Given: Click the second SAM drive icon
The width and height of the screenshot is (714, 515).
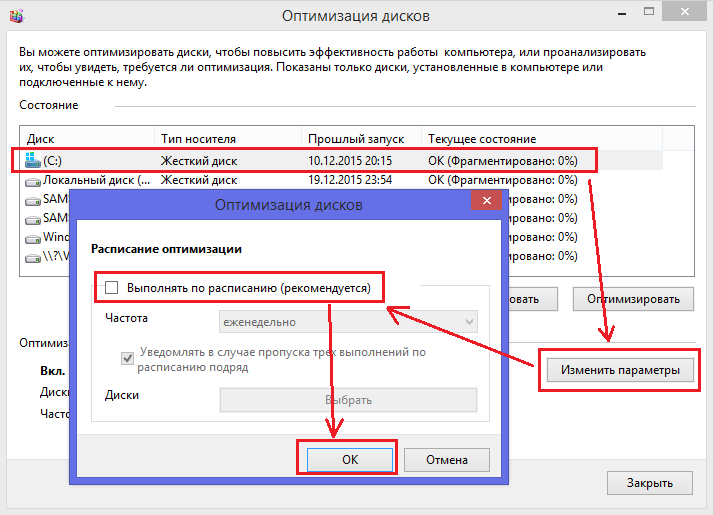Looking at the screenshot, I should click(33, 220).
